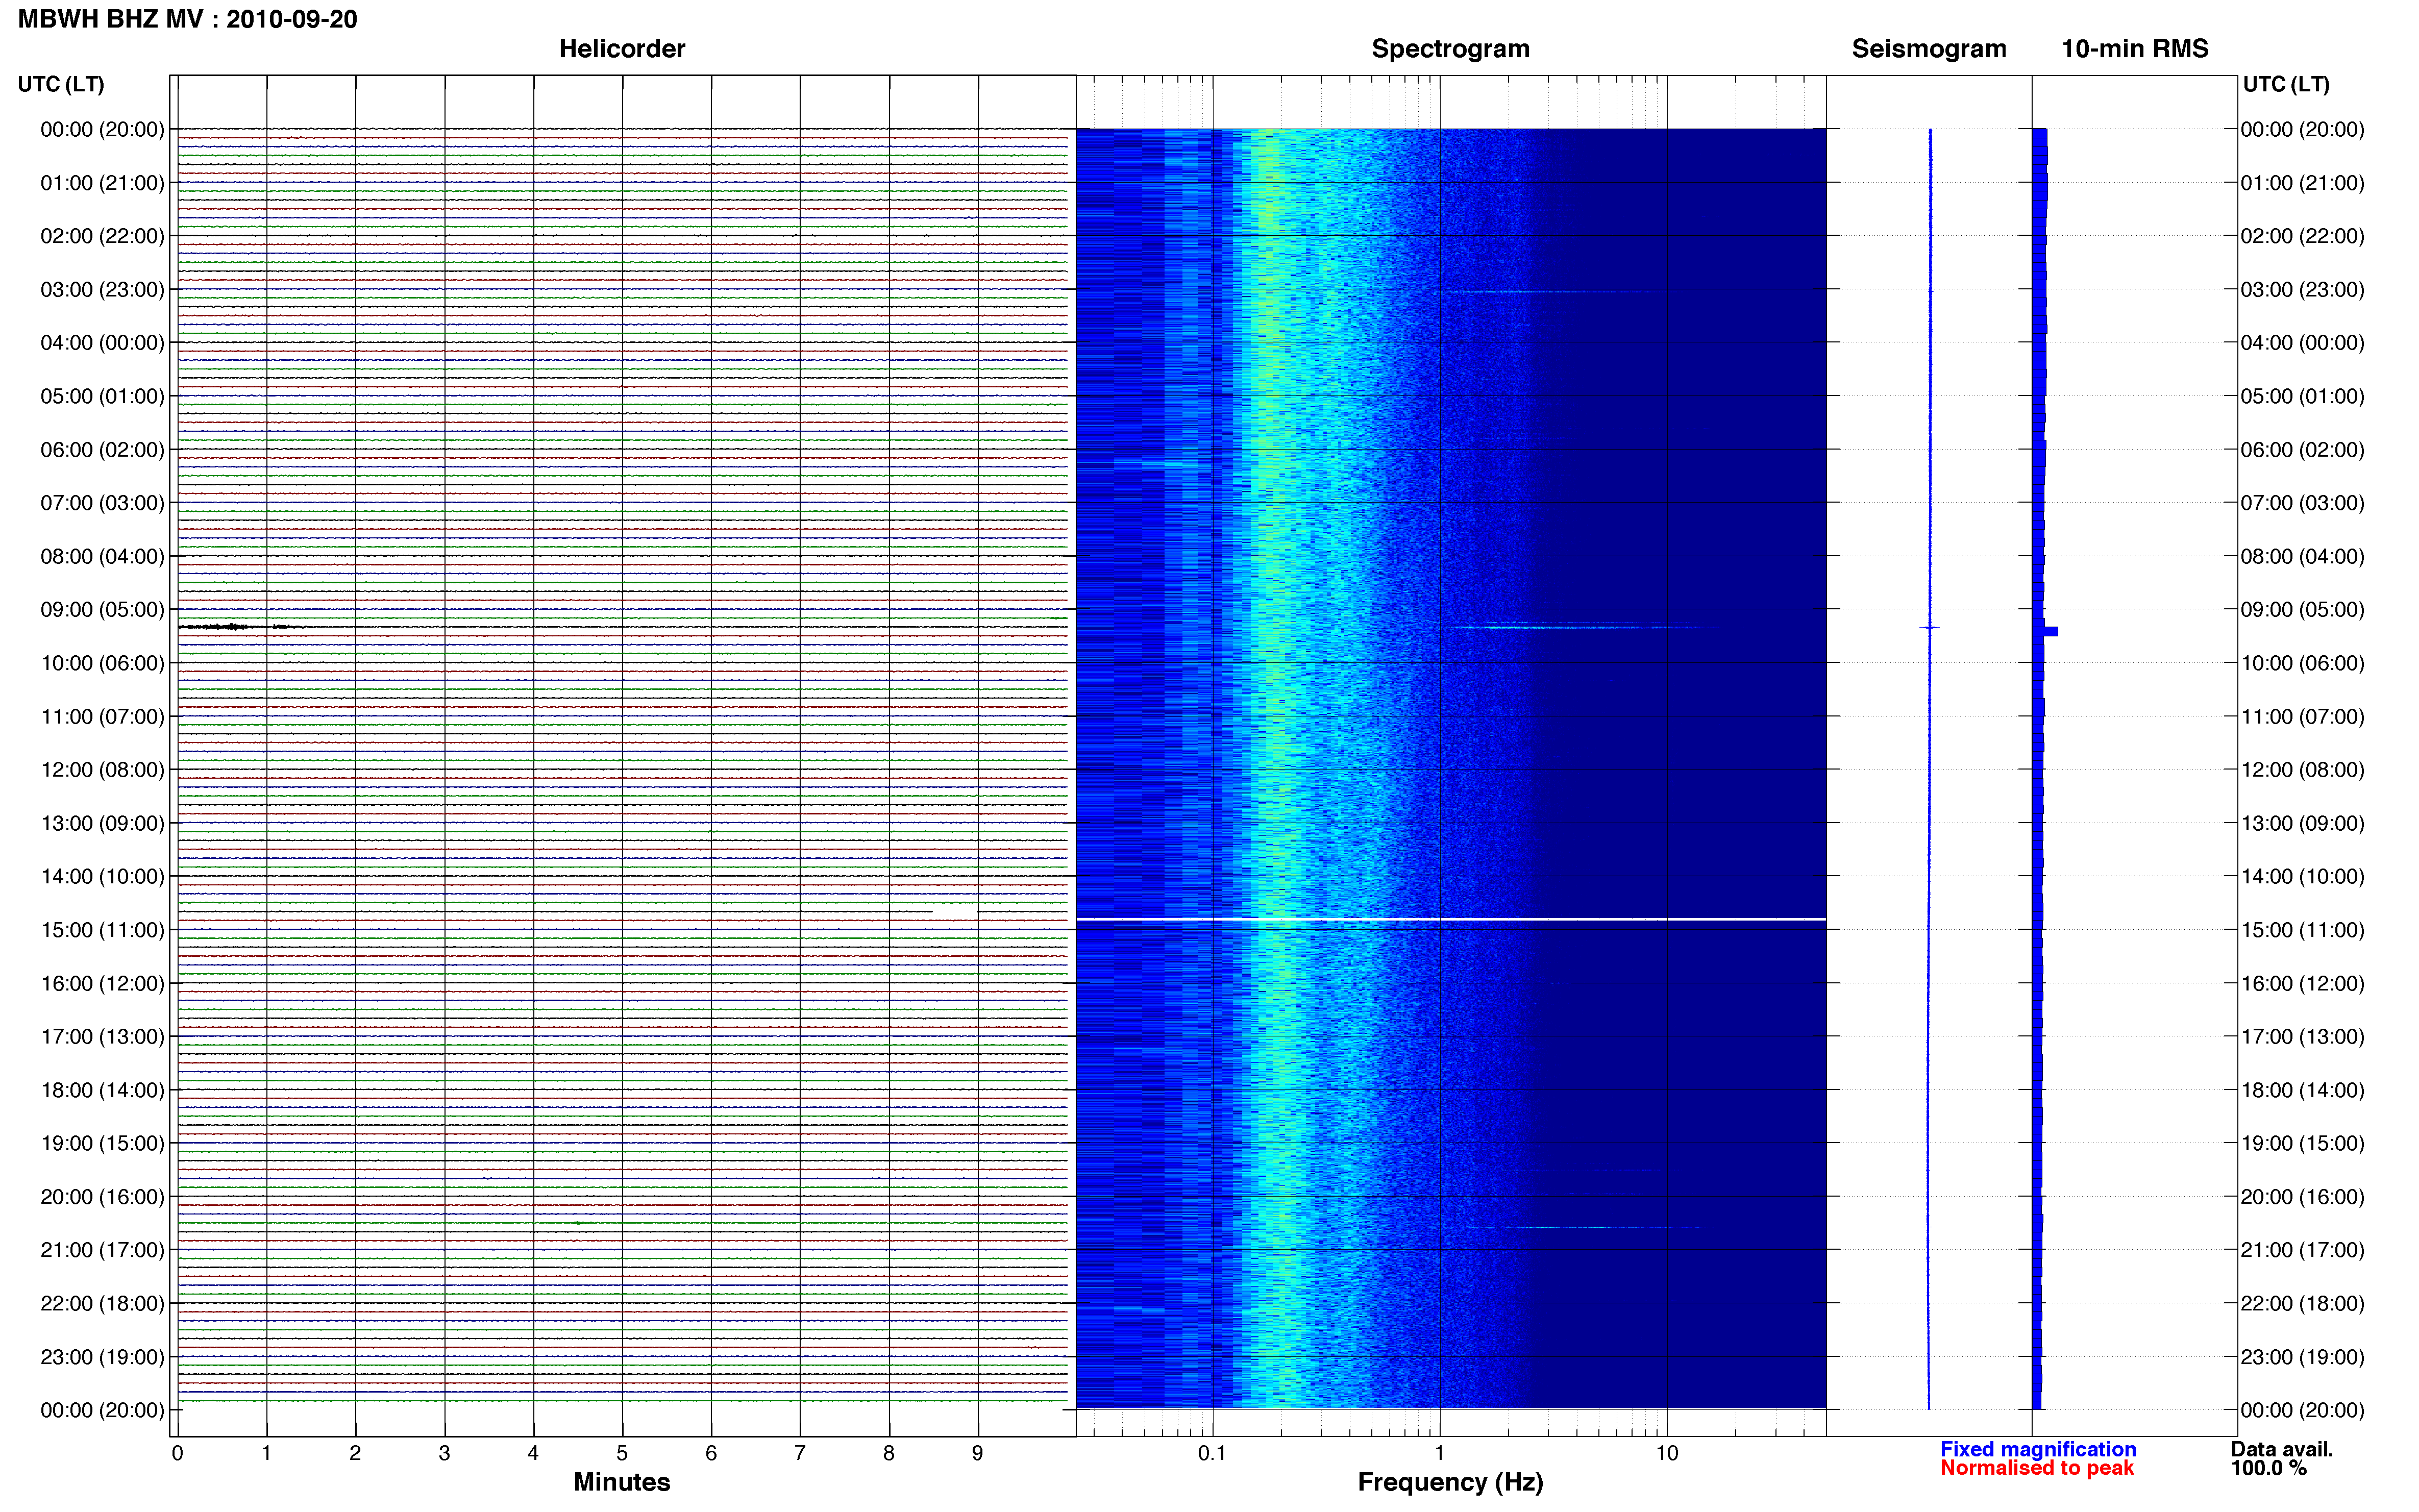
Task: Click "09:00 (05:00)" on the helicorder time axis
Action: (102, 610)
